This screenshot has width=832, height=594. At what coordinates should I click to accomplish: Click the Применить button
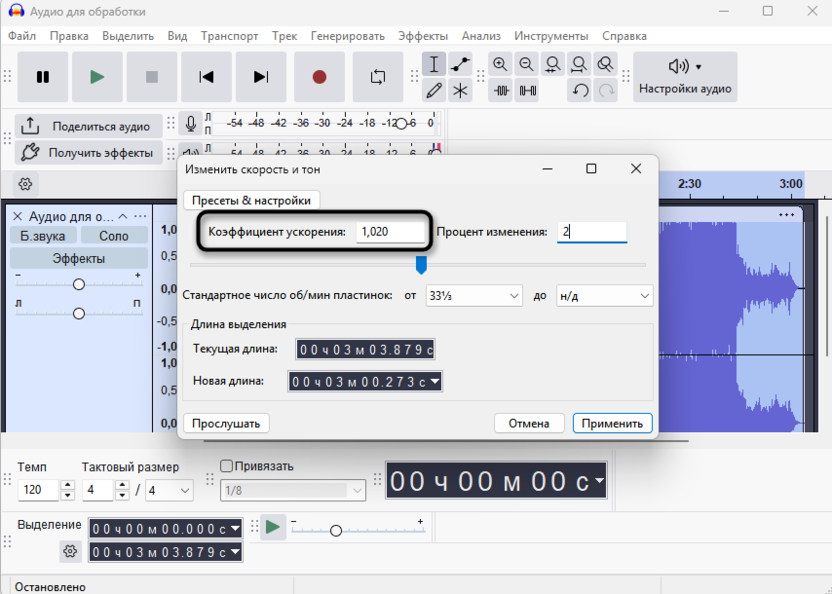click(612, 423)
